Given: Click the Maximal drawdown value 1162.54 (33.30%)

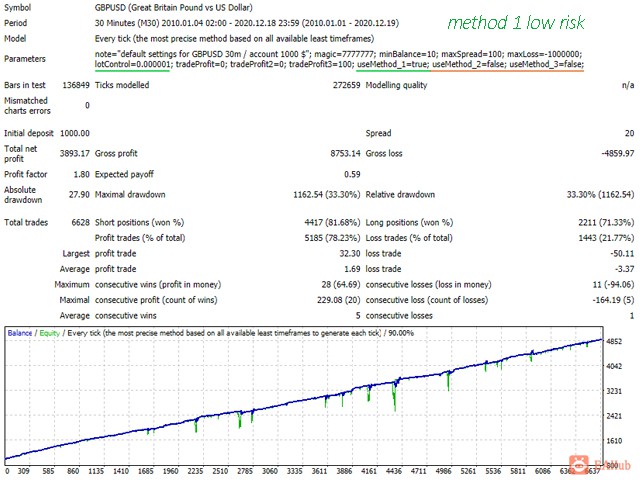Looking at the screenshot, I should pyautogui.click(x=327, y=195).
